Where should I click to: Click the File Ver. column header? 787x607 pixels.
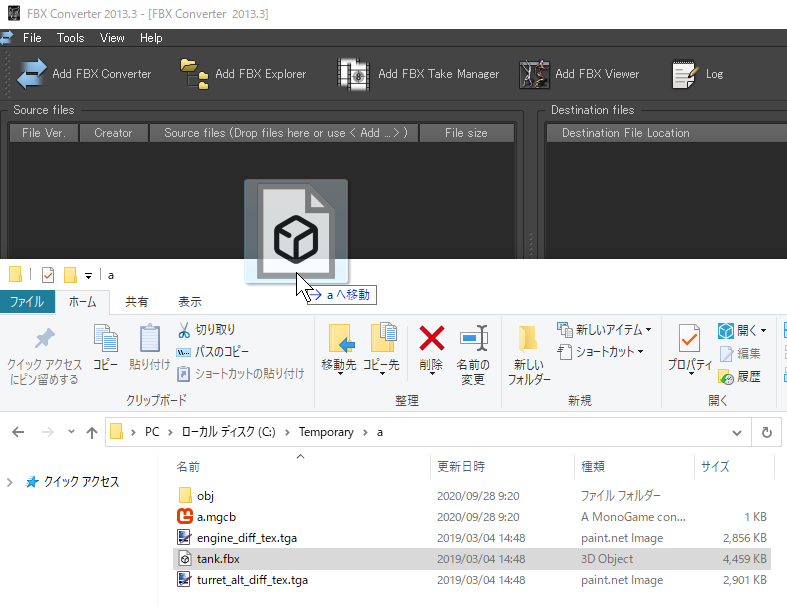tap(44, 133)
